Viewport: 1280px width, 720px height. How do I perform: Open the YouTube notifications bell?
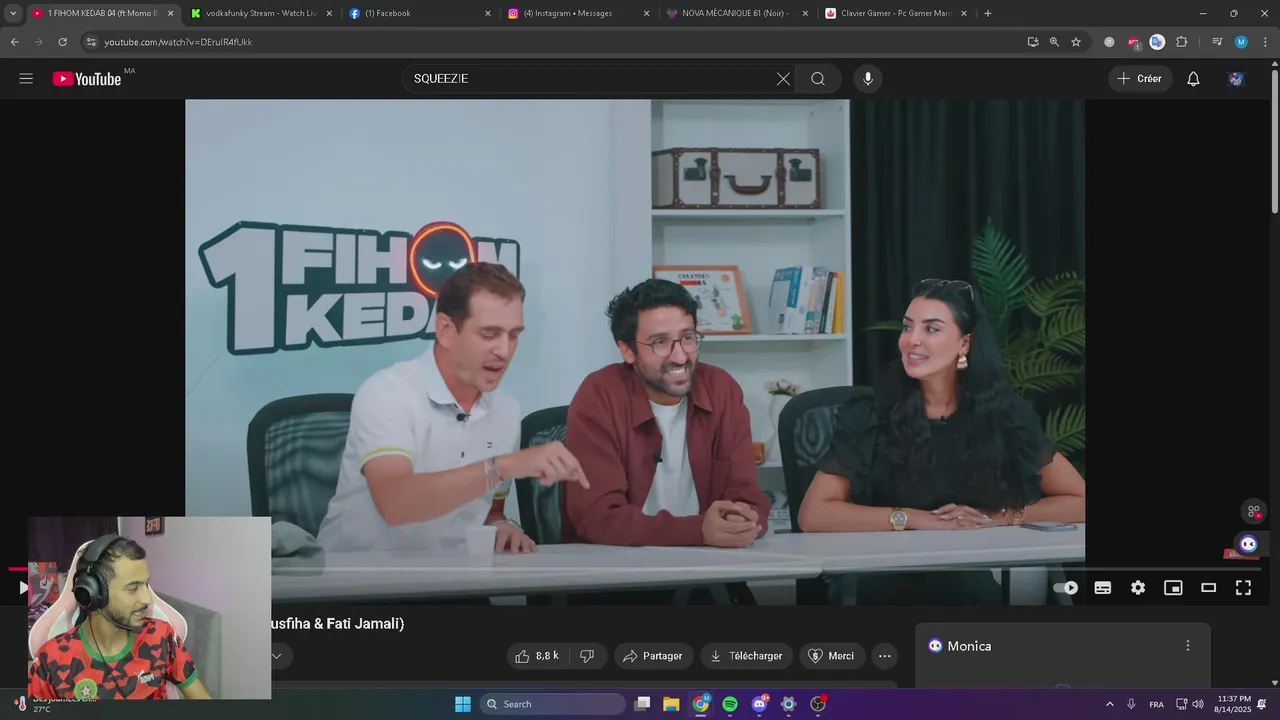pos(1193,79)
